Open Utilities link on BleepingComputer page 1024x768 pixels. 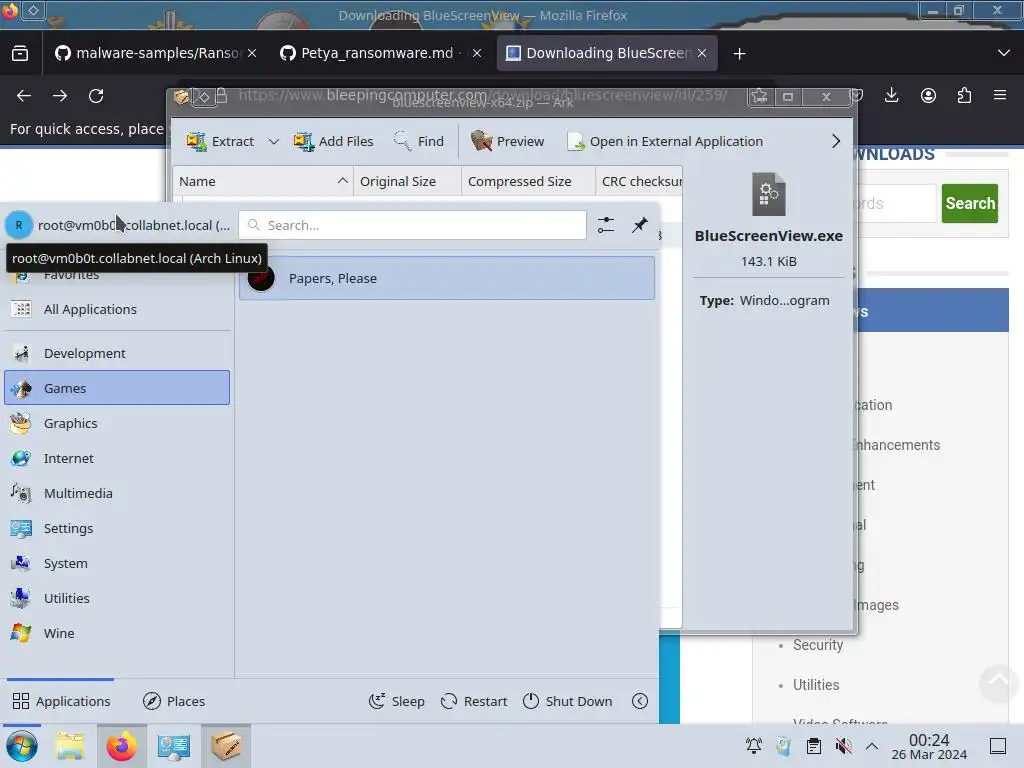(816, 685)
